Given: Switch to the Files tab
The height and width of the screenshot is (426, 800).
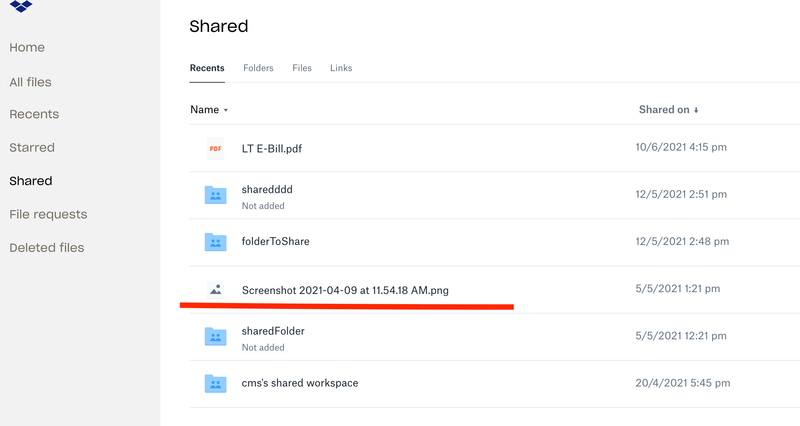Looking at the screenshot, I should [302, 68].
